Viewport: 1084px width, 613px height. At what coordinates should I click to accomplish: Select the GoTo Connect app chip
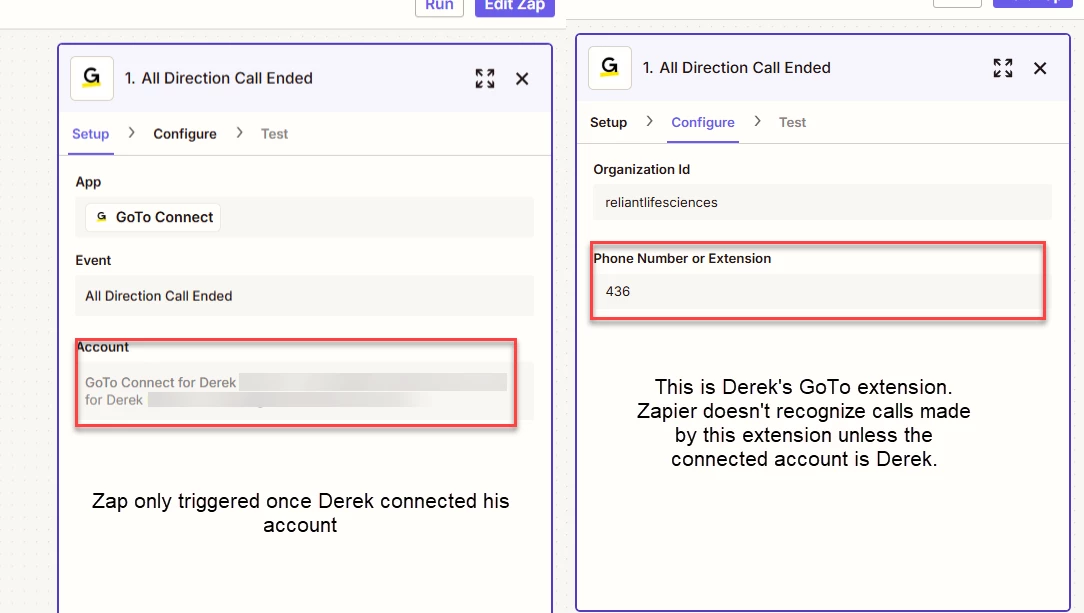click(x=153, y=217)
